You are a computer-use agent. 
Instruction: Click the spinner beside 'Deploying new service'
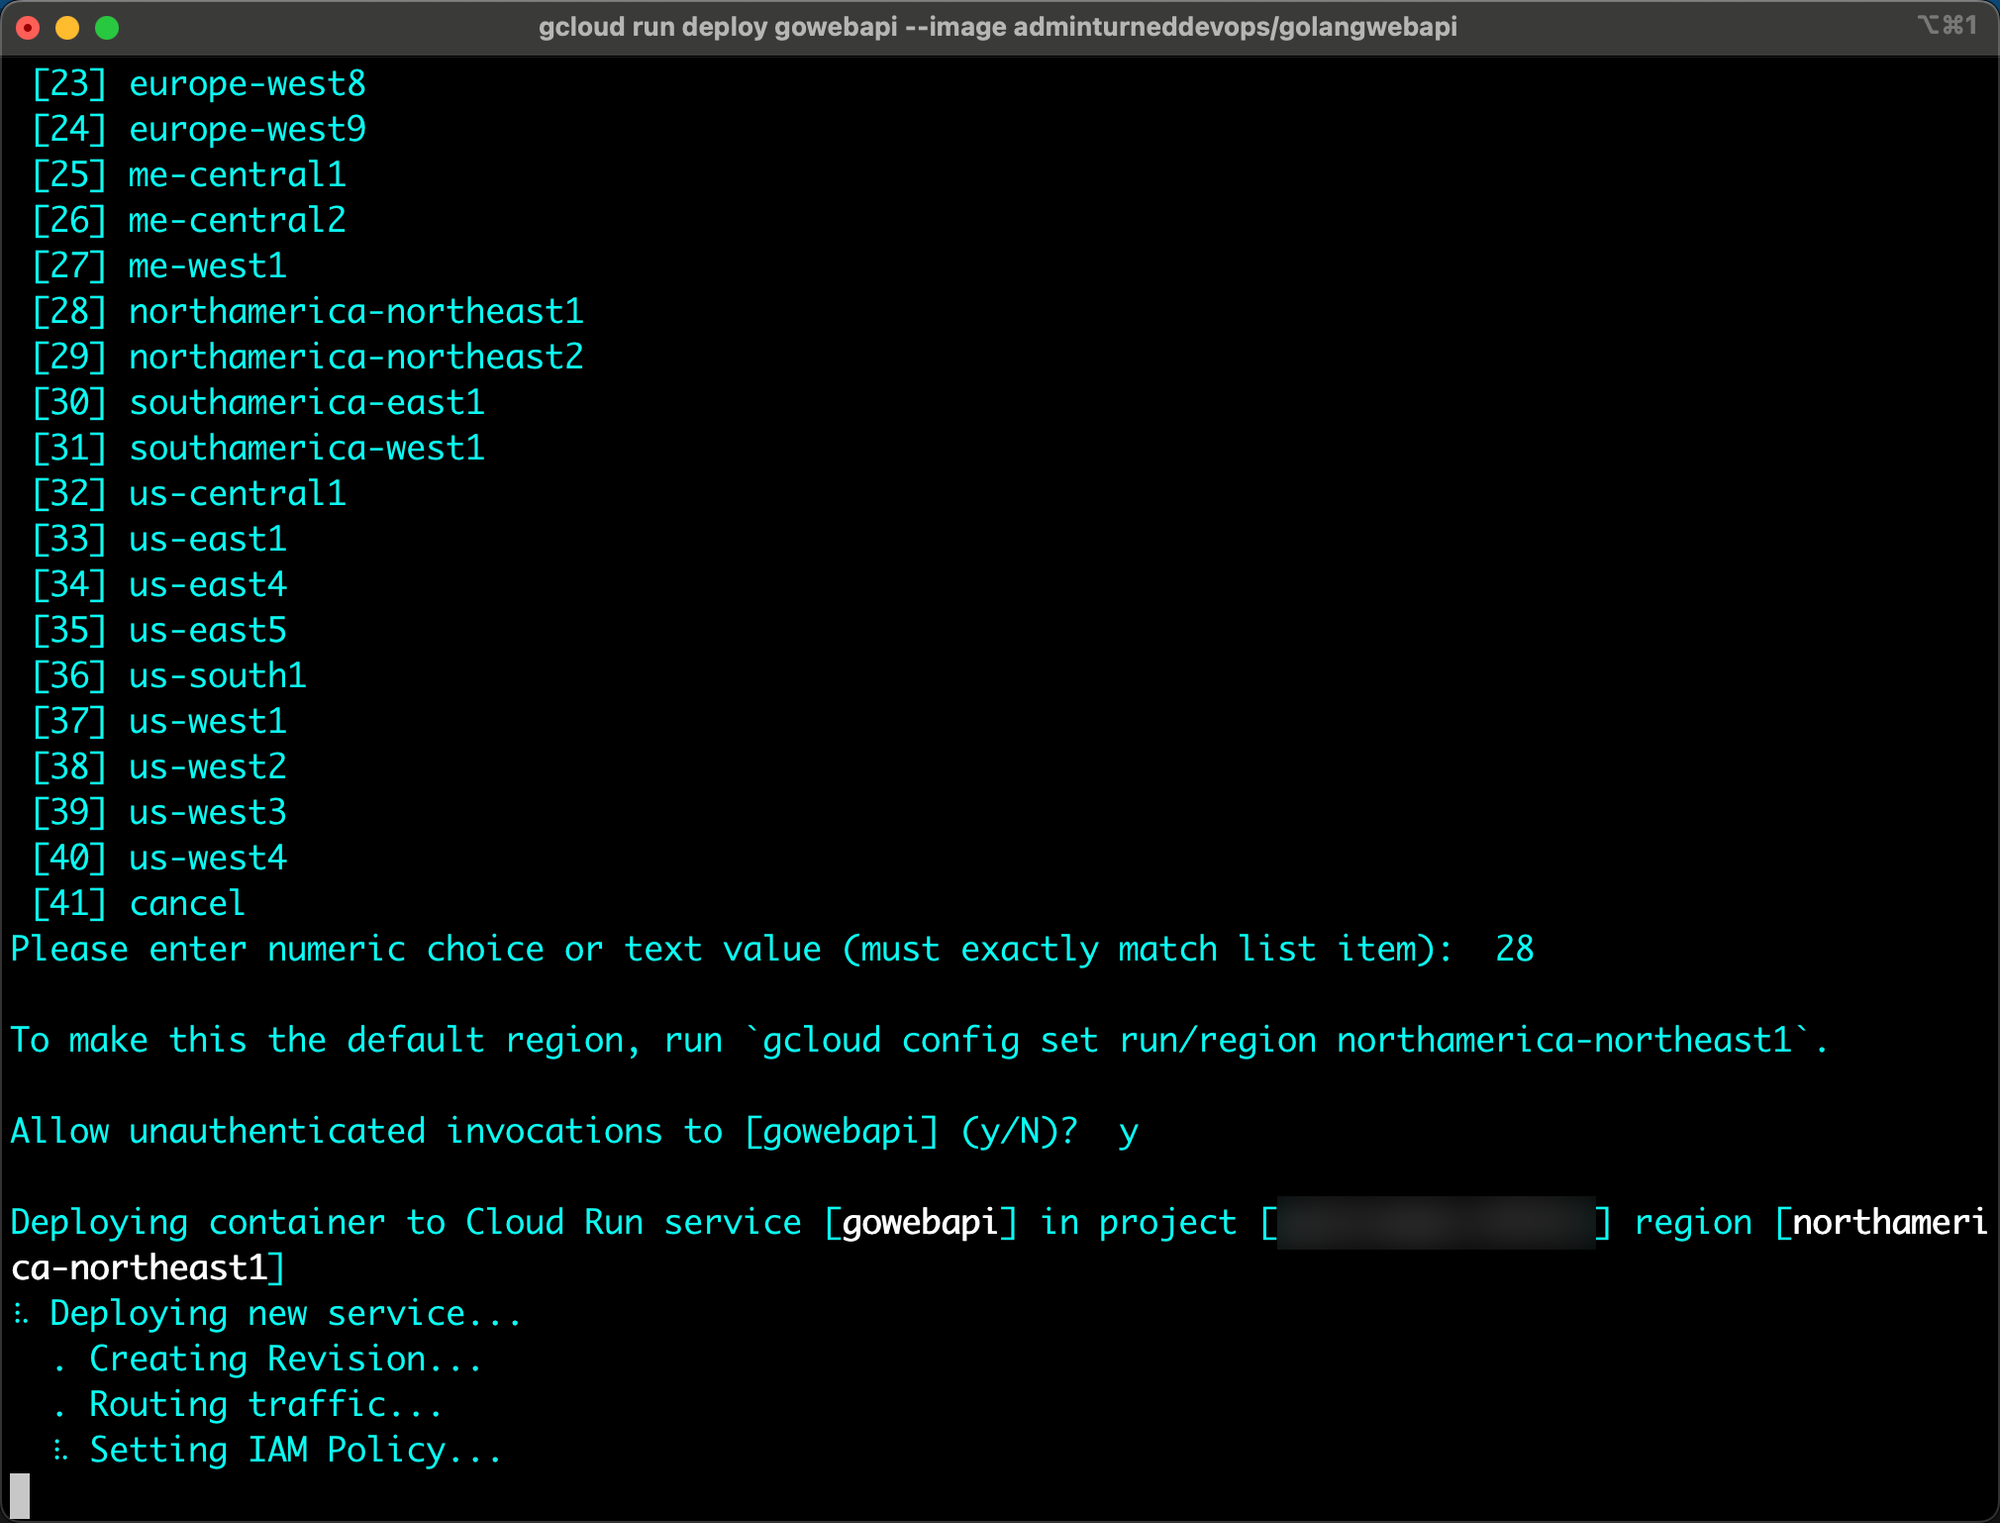(x=21, y=1314)
